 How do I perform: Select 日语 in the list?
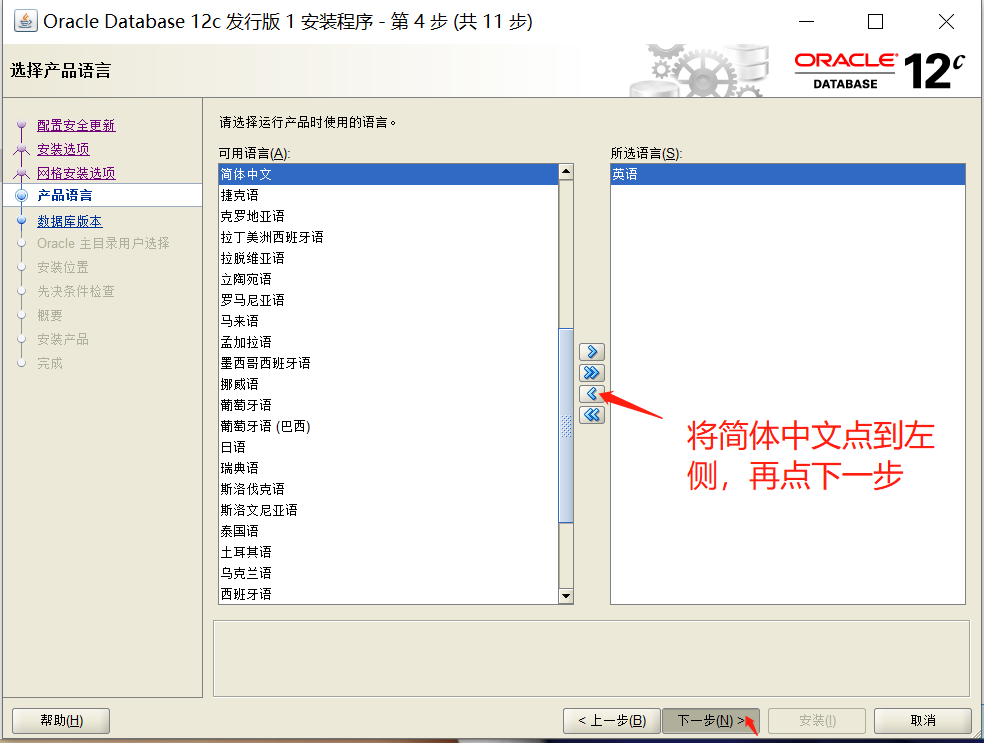point(388,447)
